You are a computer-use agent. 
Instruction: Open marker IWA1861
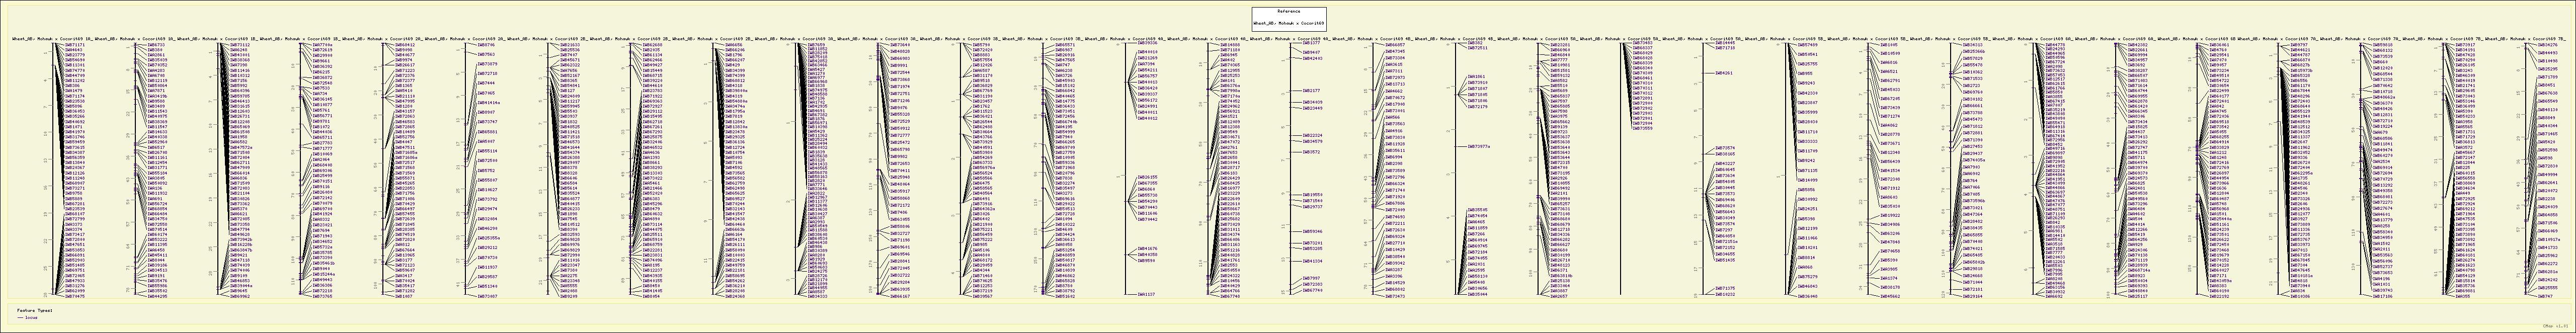(1475, 76)
